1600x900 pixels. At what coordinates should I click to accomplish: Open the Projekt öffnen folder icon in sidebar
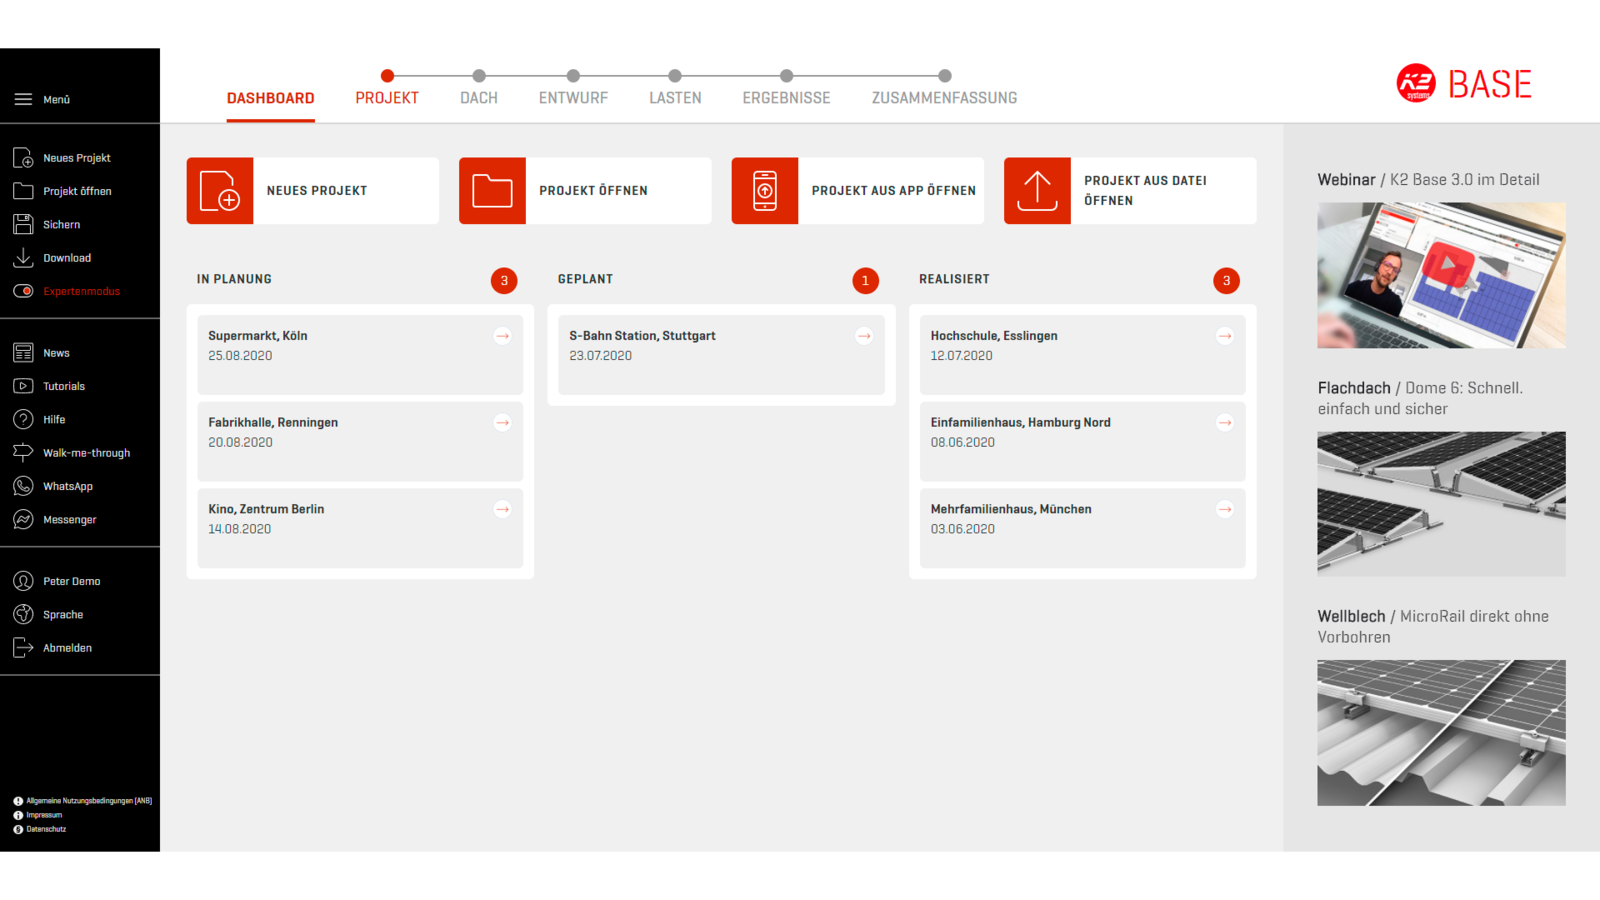point(23,190)
